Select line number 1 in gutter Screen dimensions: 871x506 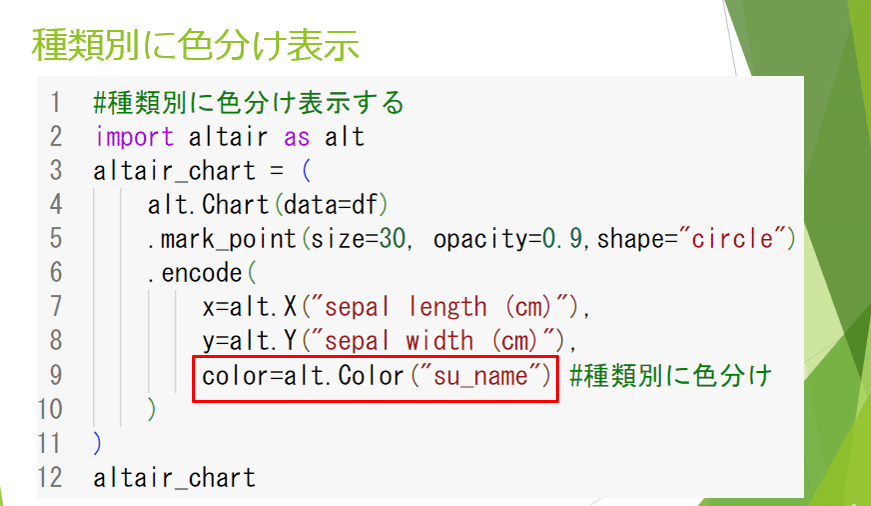pyautogui.click(x=55, y=103)
